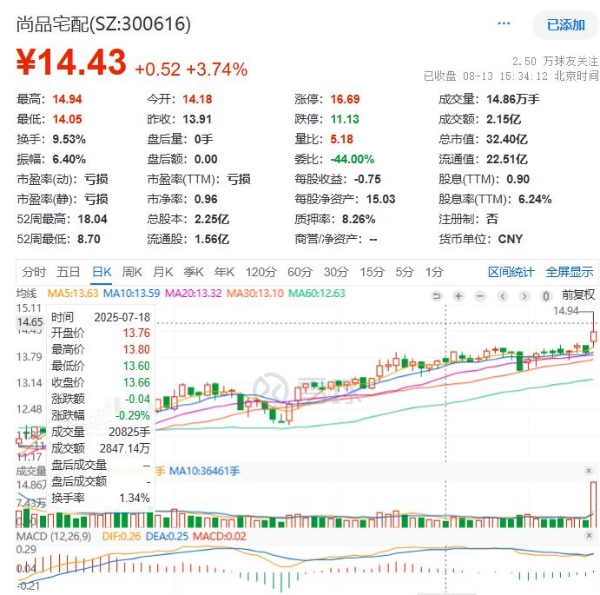
Task: Select the 1分 timeframe tab
Action: click(x=434, y=272)
